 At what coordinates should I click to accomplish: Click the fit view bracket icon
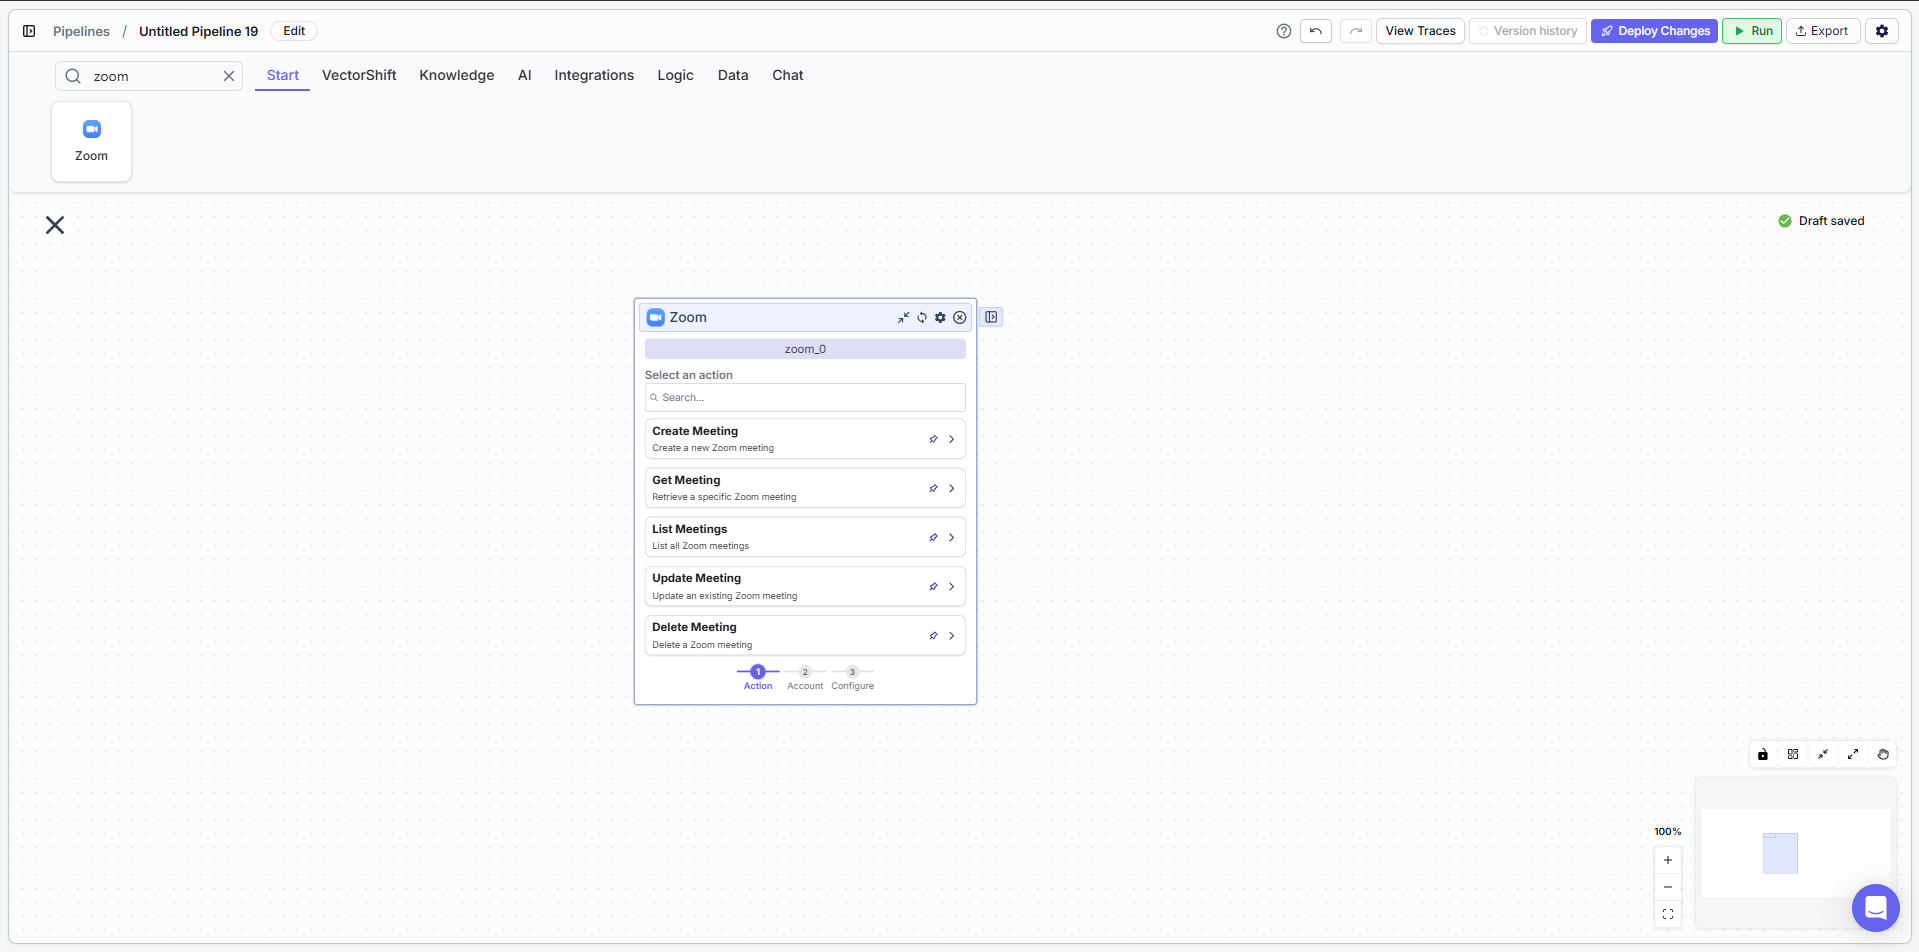click(x=1668, y=914)
